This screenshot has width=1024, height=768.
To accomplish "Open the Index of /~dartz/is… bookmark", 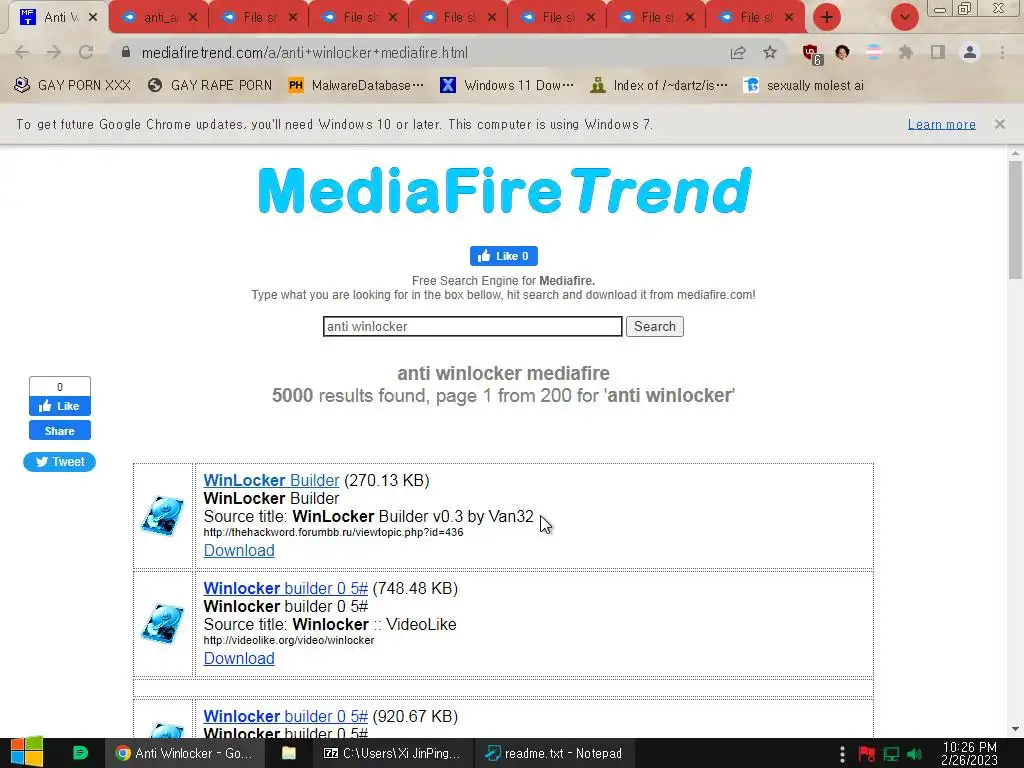I will (x=658, y=86).
